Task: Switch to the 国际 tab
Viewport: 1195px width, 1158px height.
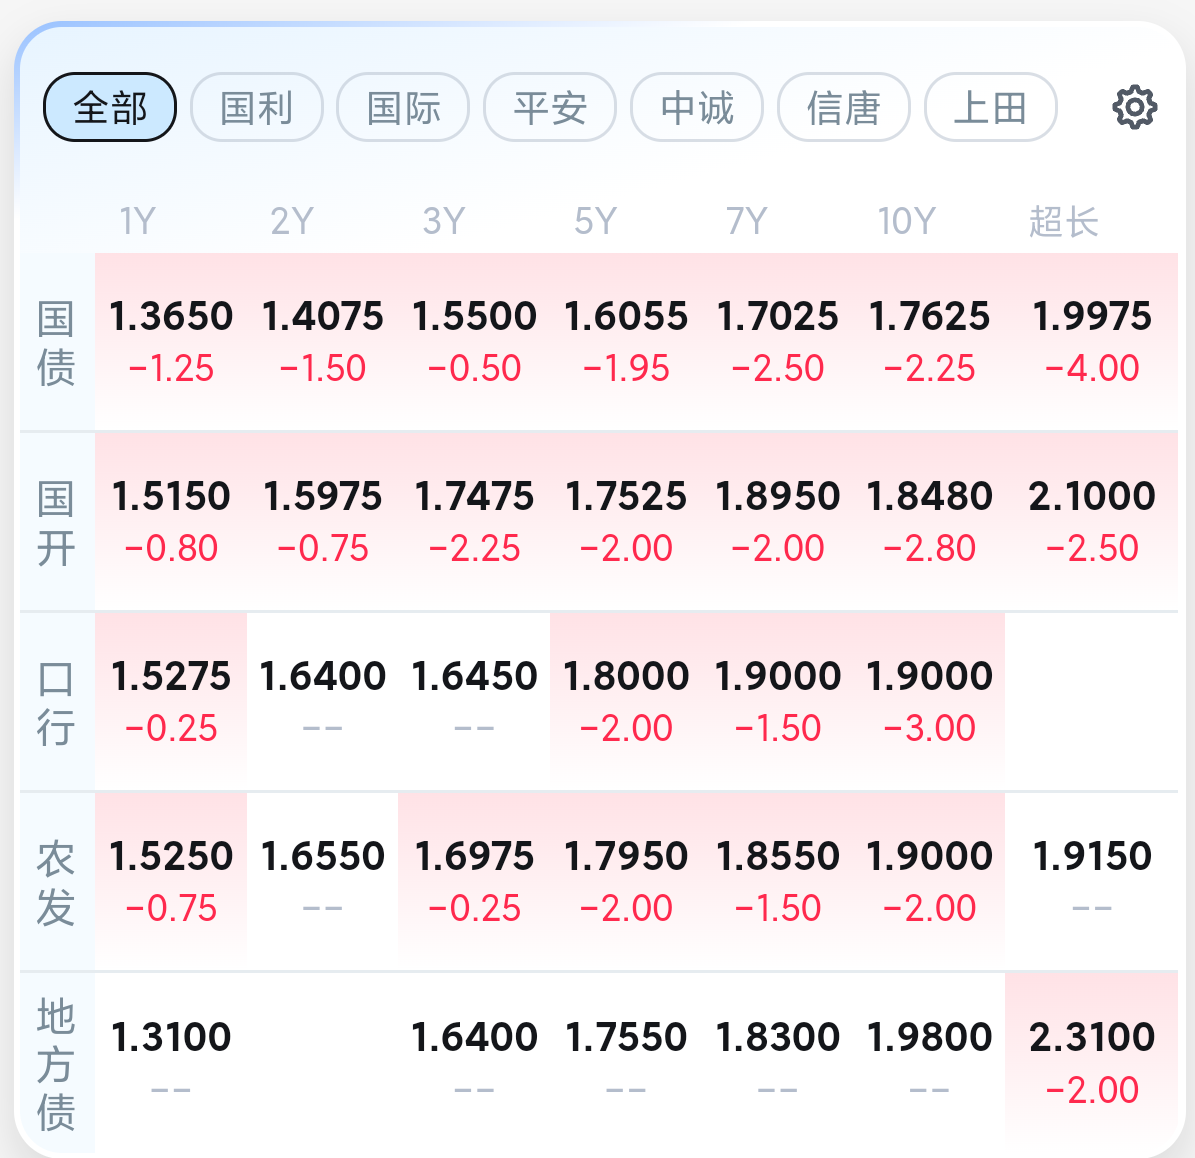Action: 403,107
